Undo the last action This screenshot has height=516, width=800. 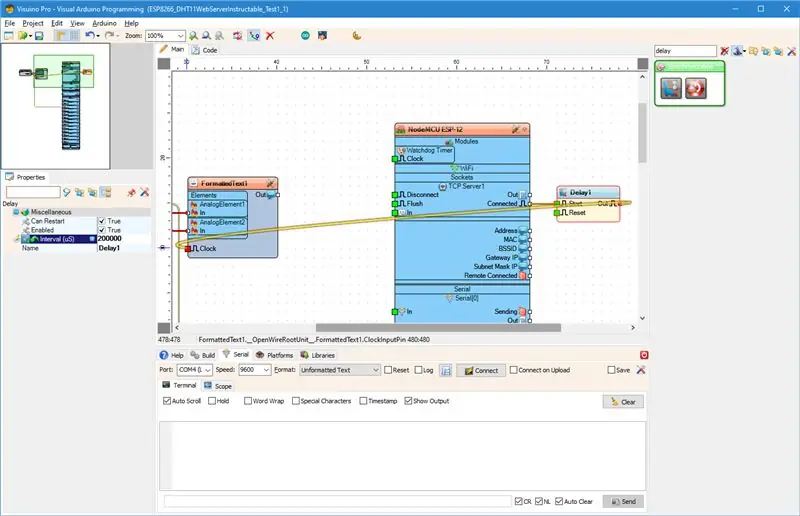point(90,36)
